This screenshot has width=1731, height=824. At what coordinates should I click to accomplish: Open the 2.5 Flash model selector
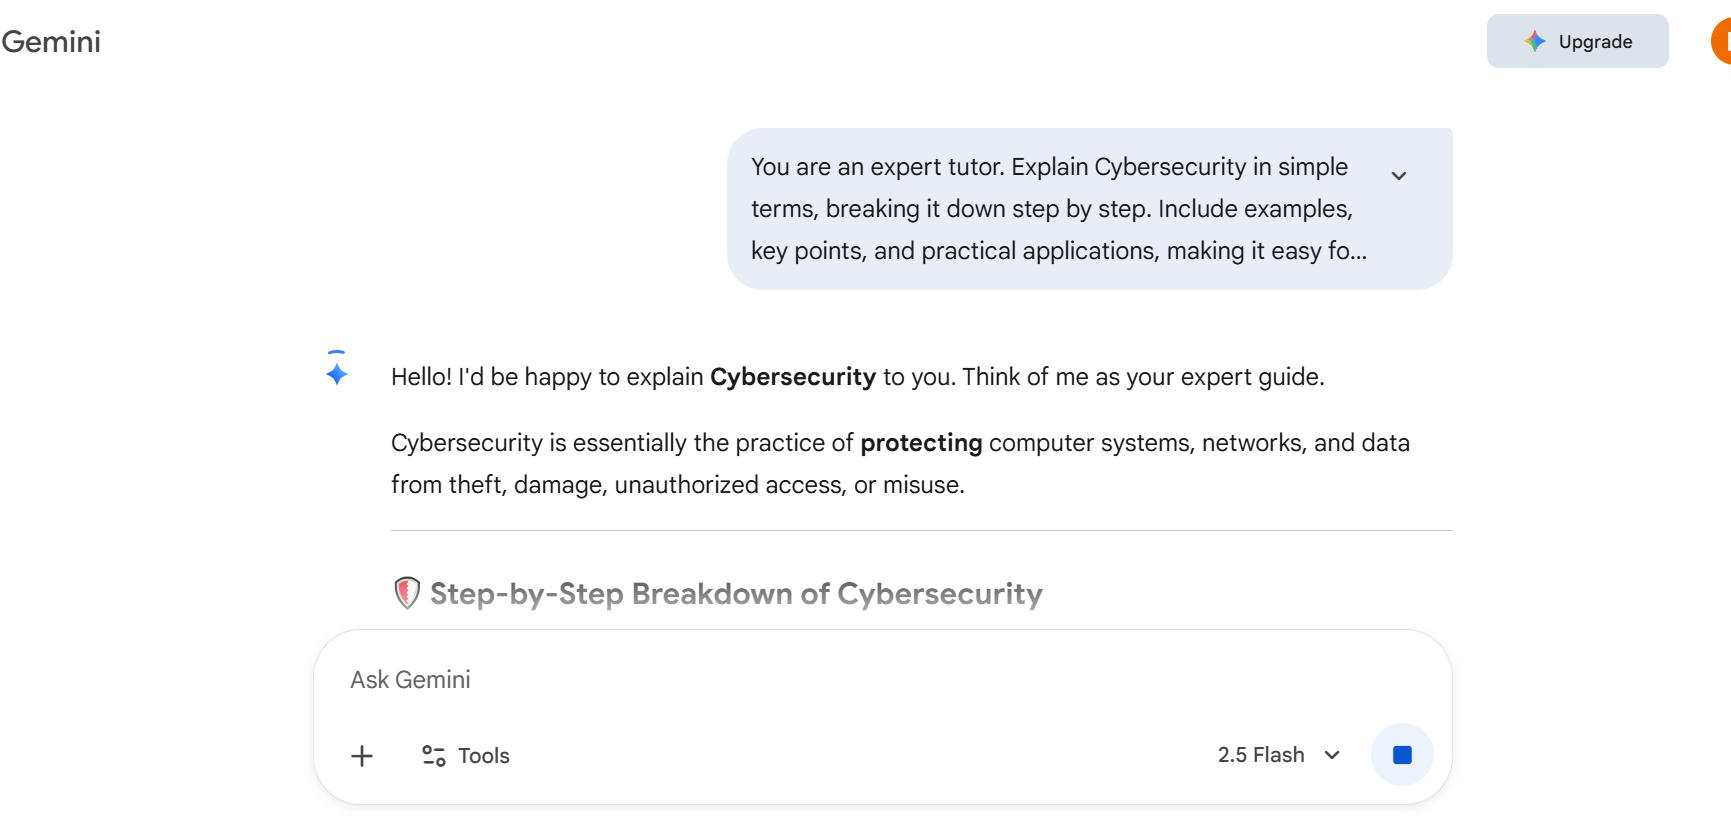(x=1261, y=755)
